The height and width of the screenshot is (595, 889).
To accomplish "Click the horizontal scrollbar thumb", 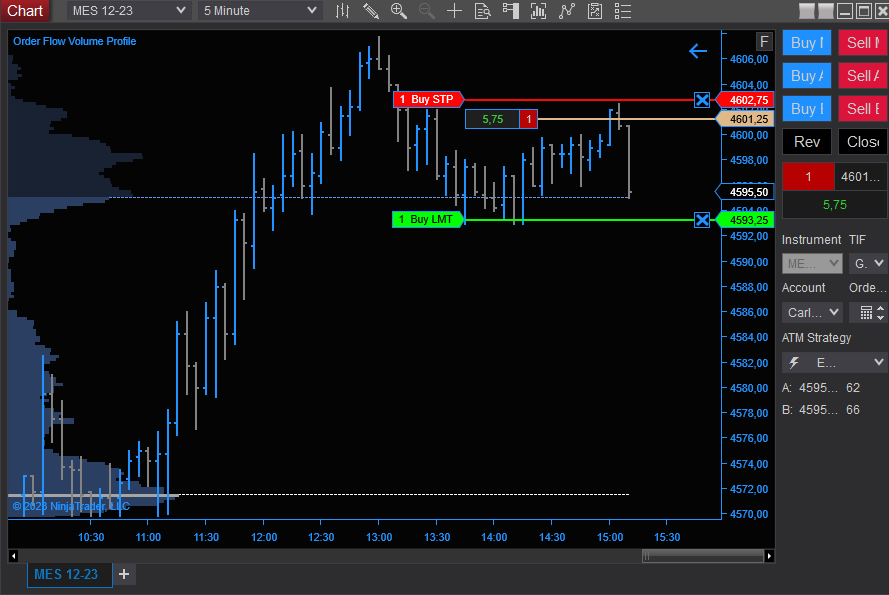I will coord(702,556).
